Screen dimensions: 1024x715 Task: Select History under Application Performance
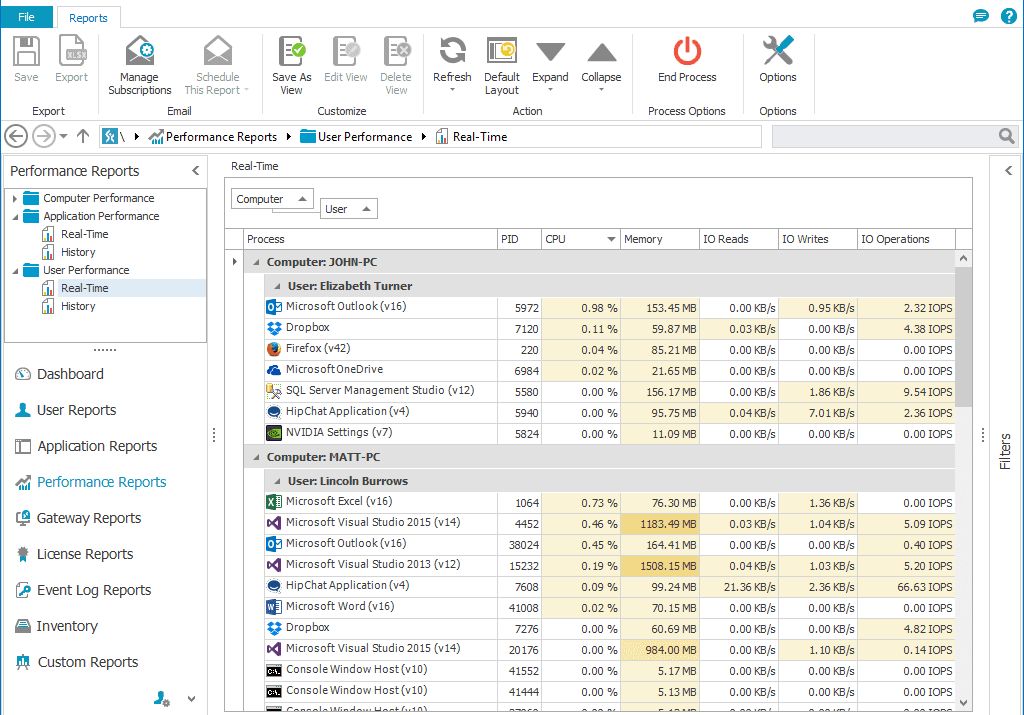[x=78, y=252]
